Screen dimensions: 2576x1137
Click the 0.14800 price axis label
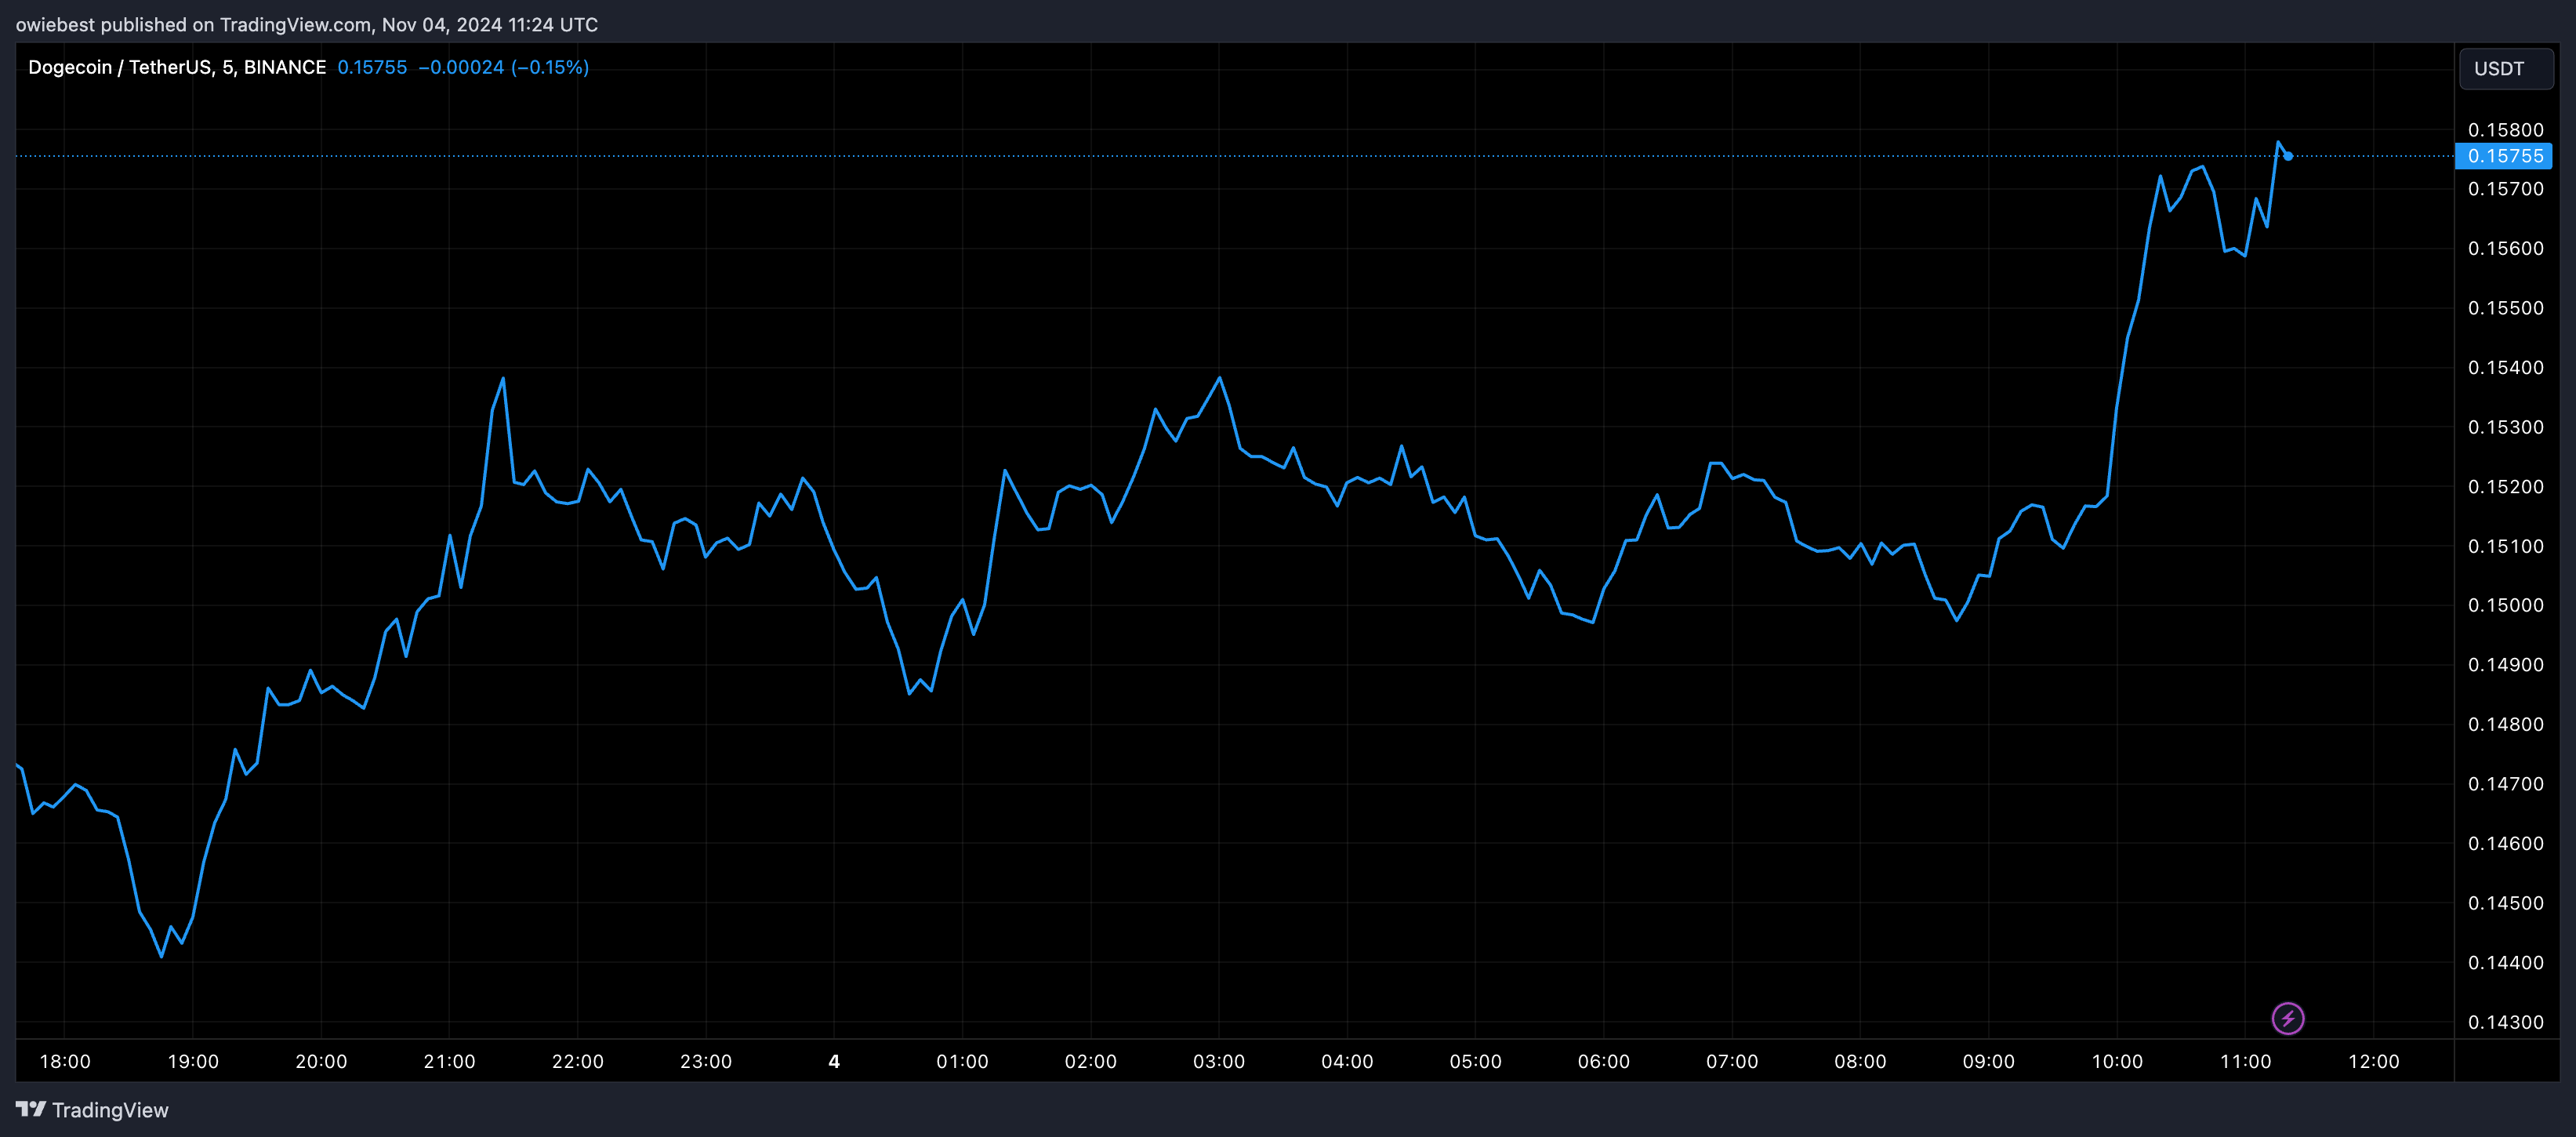point(2505,724)
